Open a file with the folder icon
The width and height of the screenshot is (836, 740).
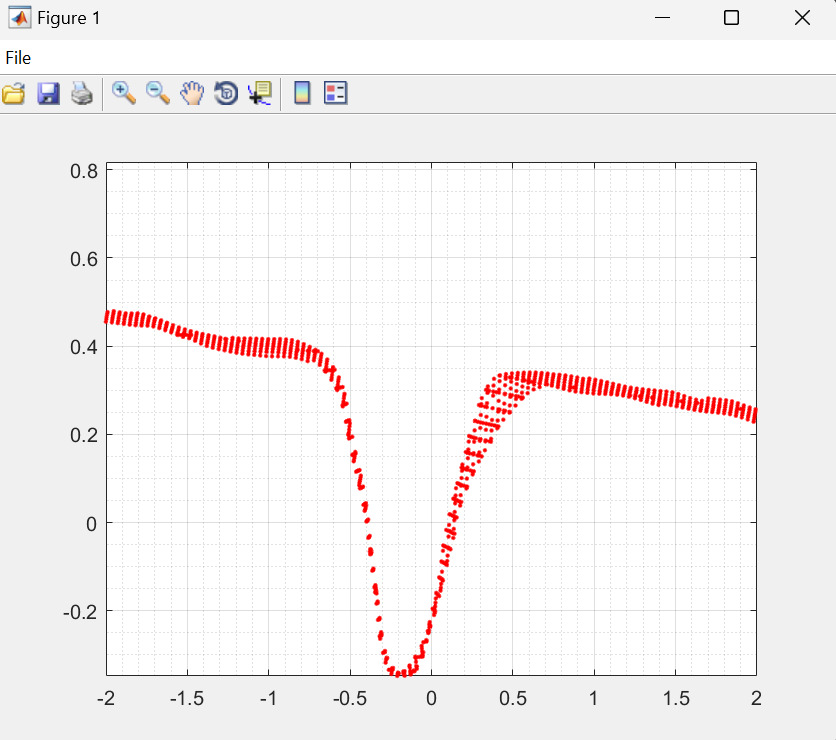point(14,94)
